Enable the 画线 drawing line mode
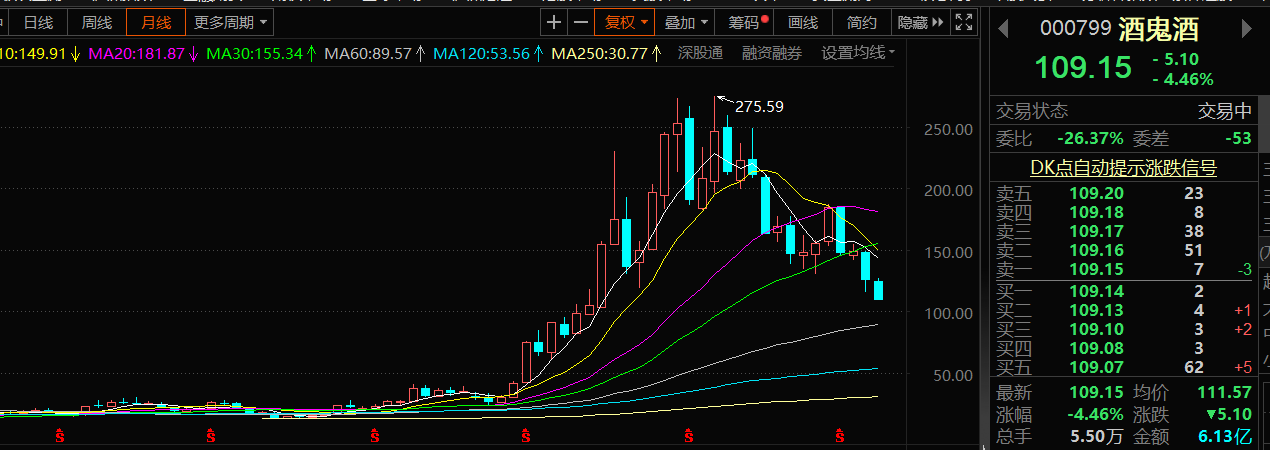 [803, 22]
